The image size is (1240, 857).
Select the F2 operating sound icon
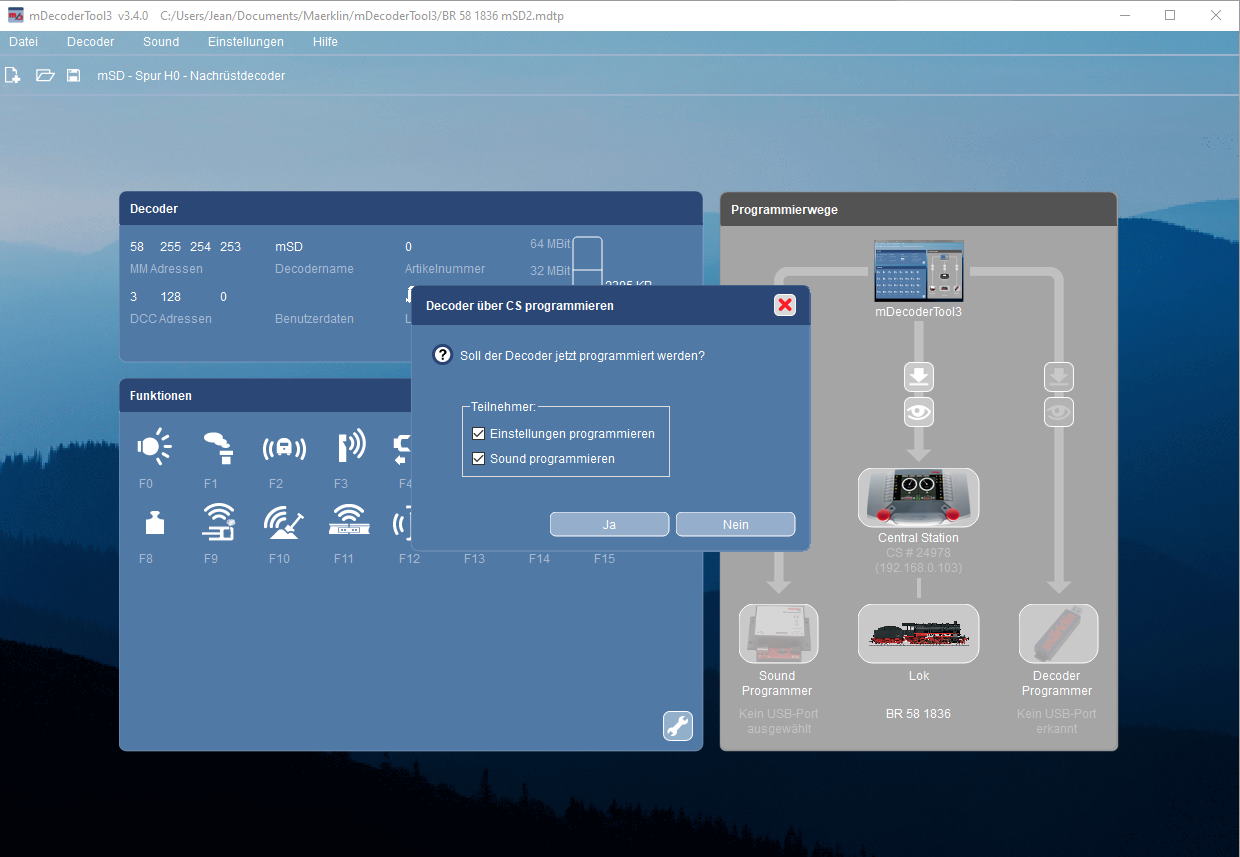[284, 447]
